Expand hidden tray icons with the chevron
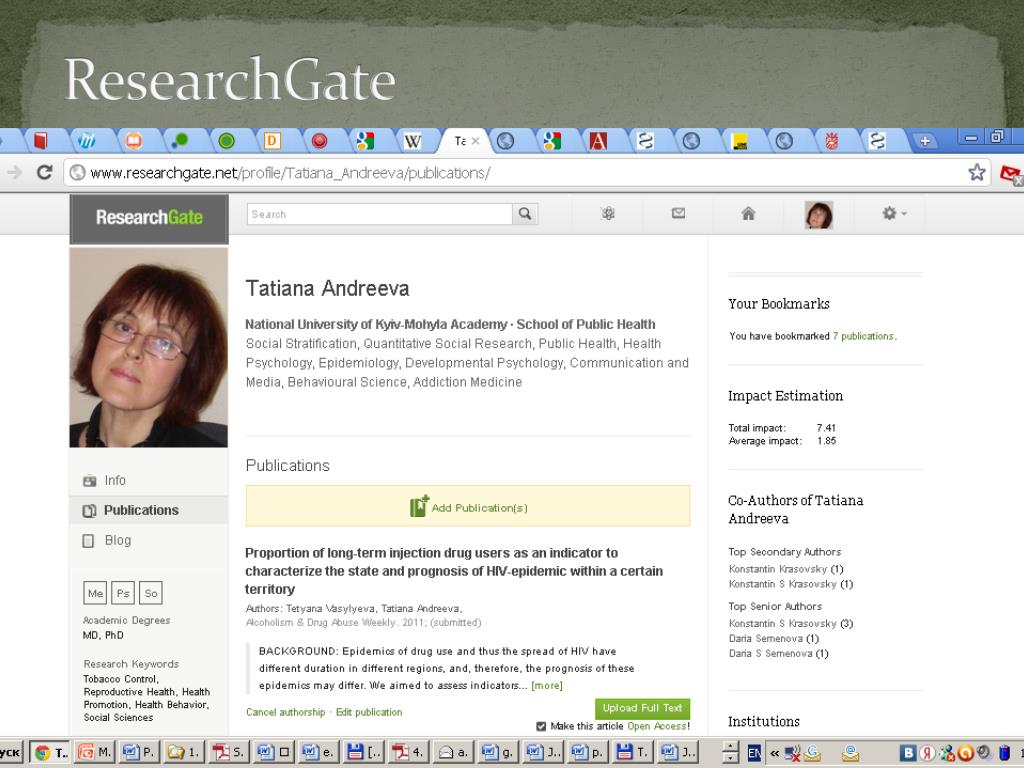This screenshot has width=1024, height=768. coord(774,753)
